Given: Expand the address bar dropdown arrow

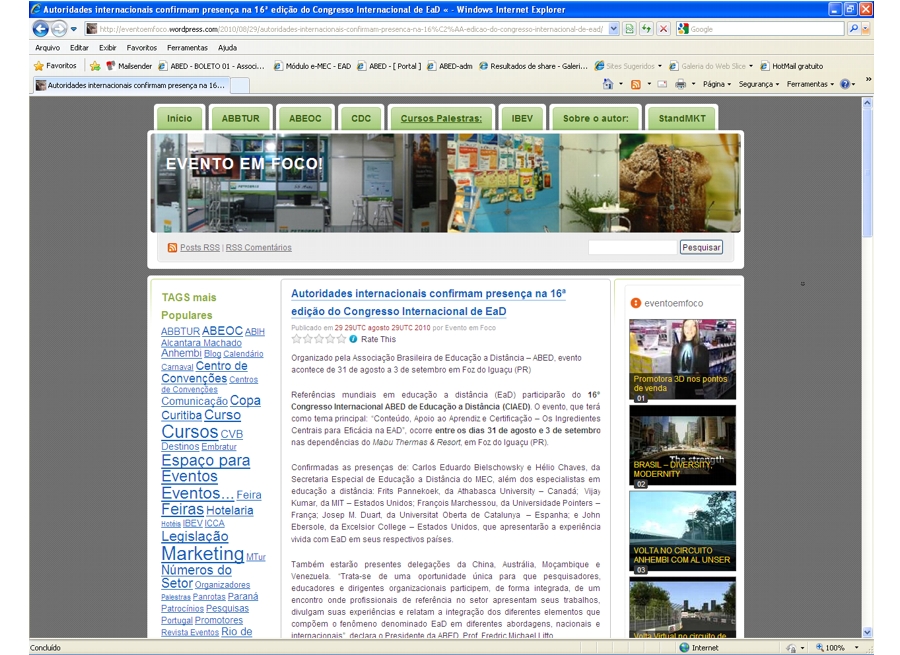Looking at the screenshot, I should click(x=614, y=29).
